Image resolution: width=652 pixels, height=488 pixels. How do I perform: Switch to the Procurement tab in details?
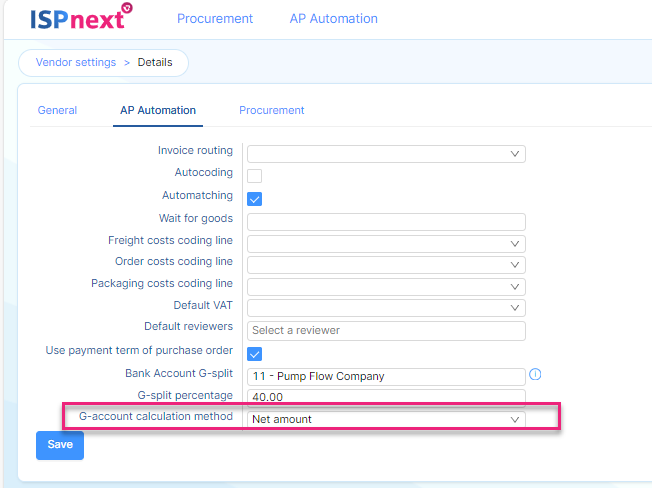coord(272,110)
